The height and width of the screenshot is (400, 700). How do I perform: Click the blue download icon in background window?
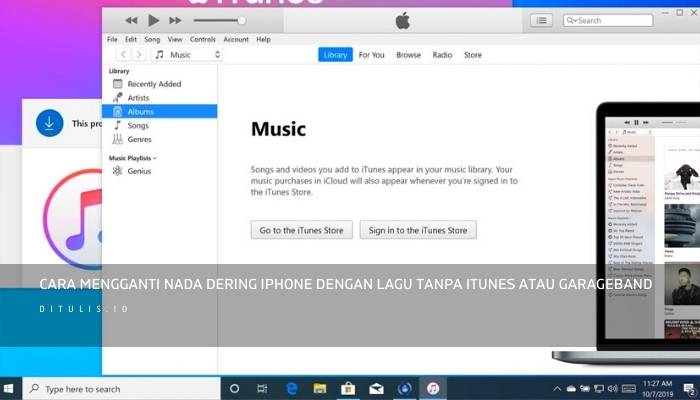click(50, 123)
